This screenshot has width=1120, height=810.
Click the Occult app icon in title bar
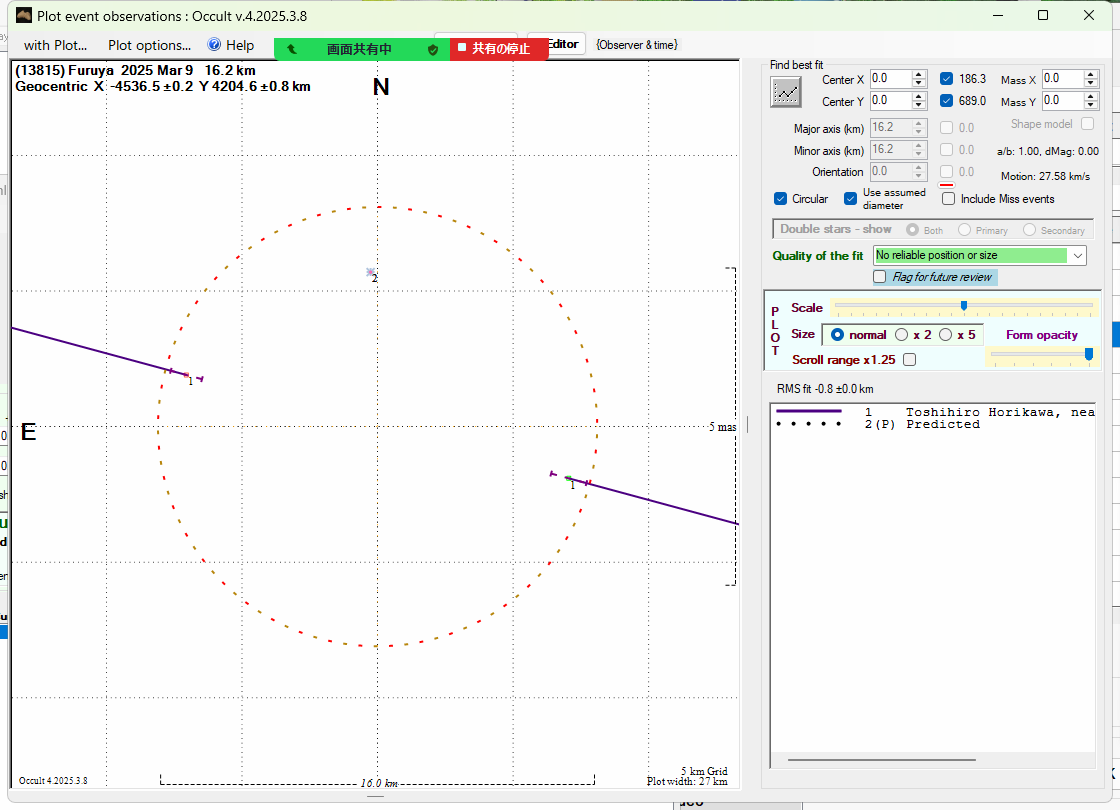[x=24, y=15]
